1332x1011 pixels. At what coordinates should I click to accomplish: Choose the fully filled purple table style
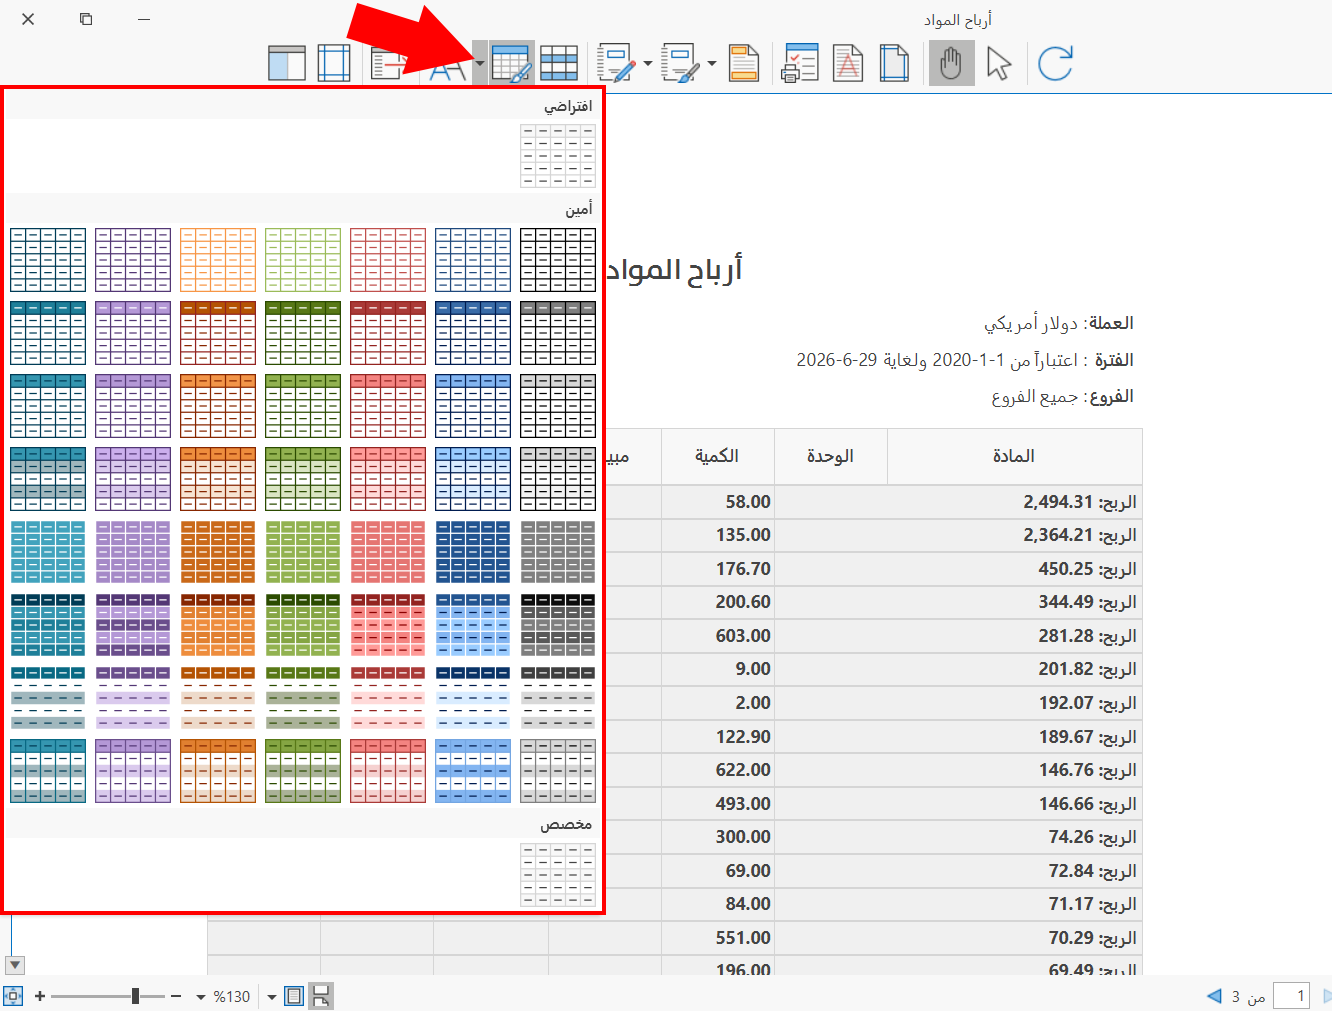coord(133,552)
